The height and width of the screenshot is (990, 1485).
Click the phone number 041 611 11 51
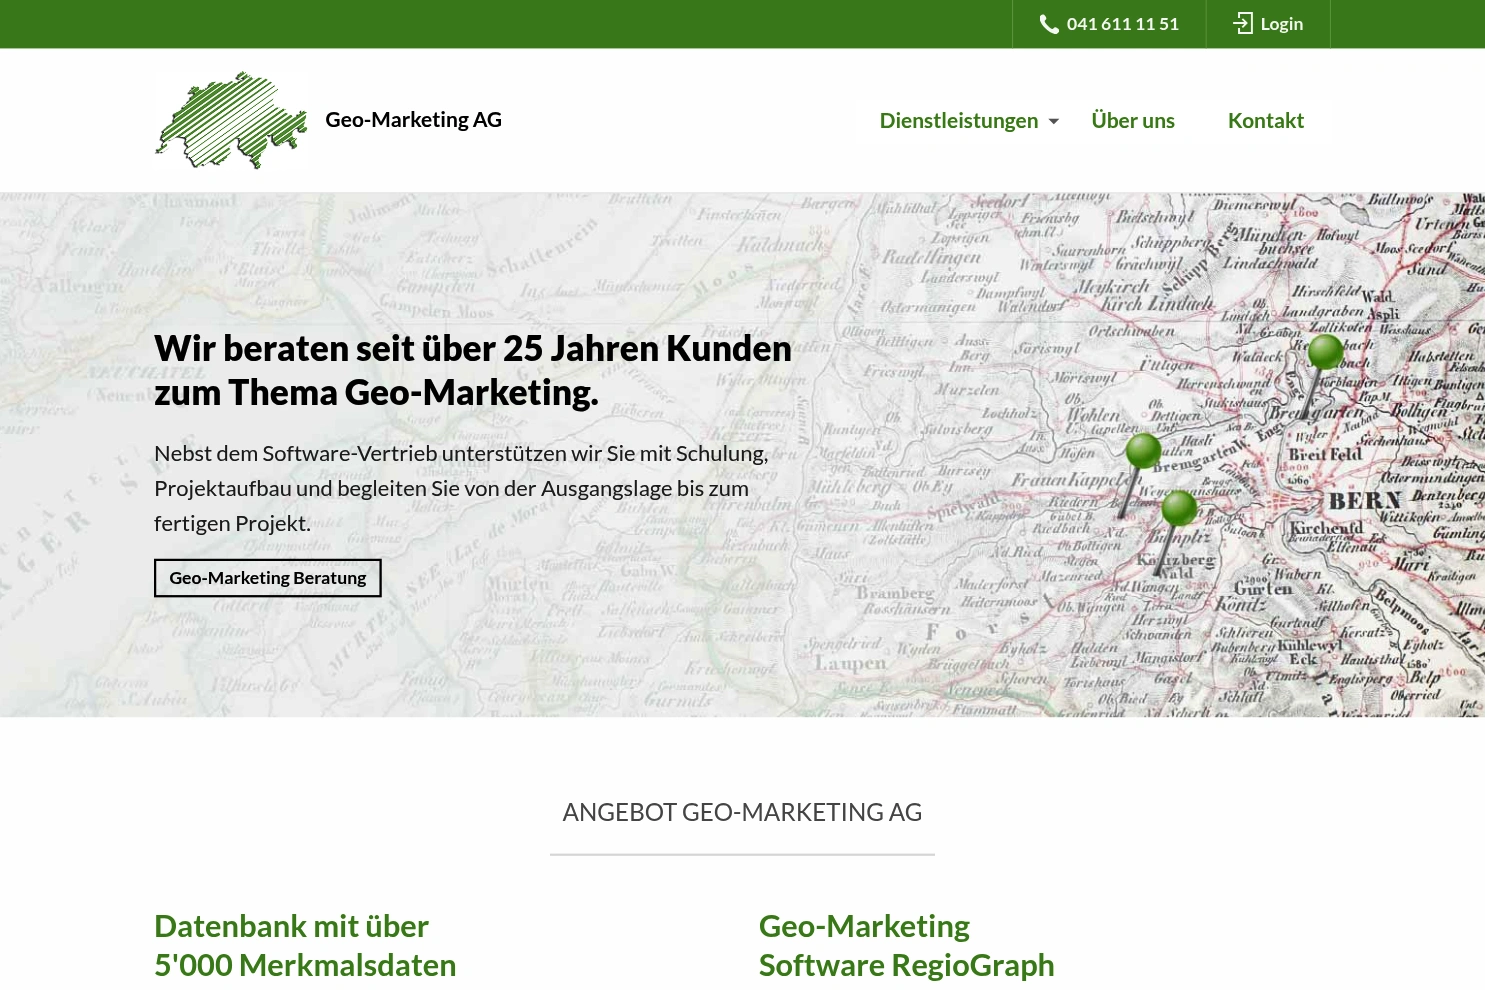click(1122, 23)
